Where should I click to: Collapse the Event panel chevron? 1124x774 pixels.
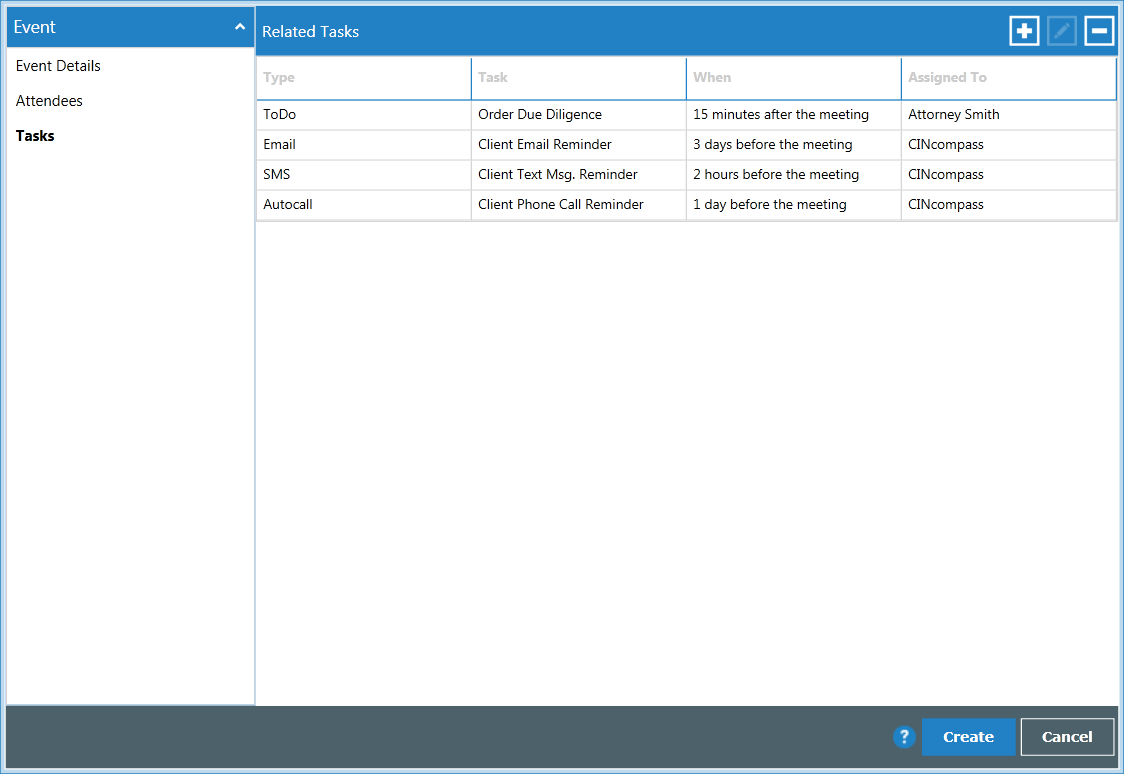pos(240,27)
